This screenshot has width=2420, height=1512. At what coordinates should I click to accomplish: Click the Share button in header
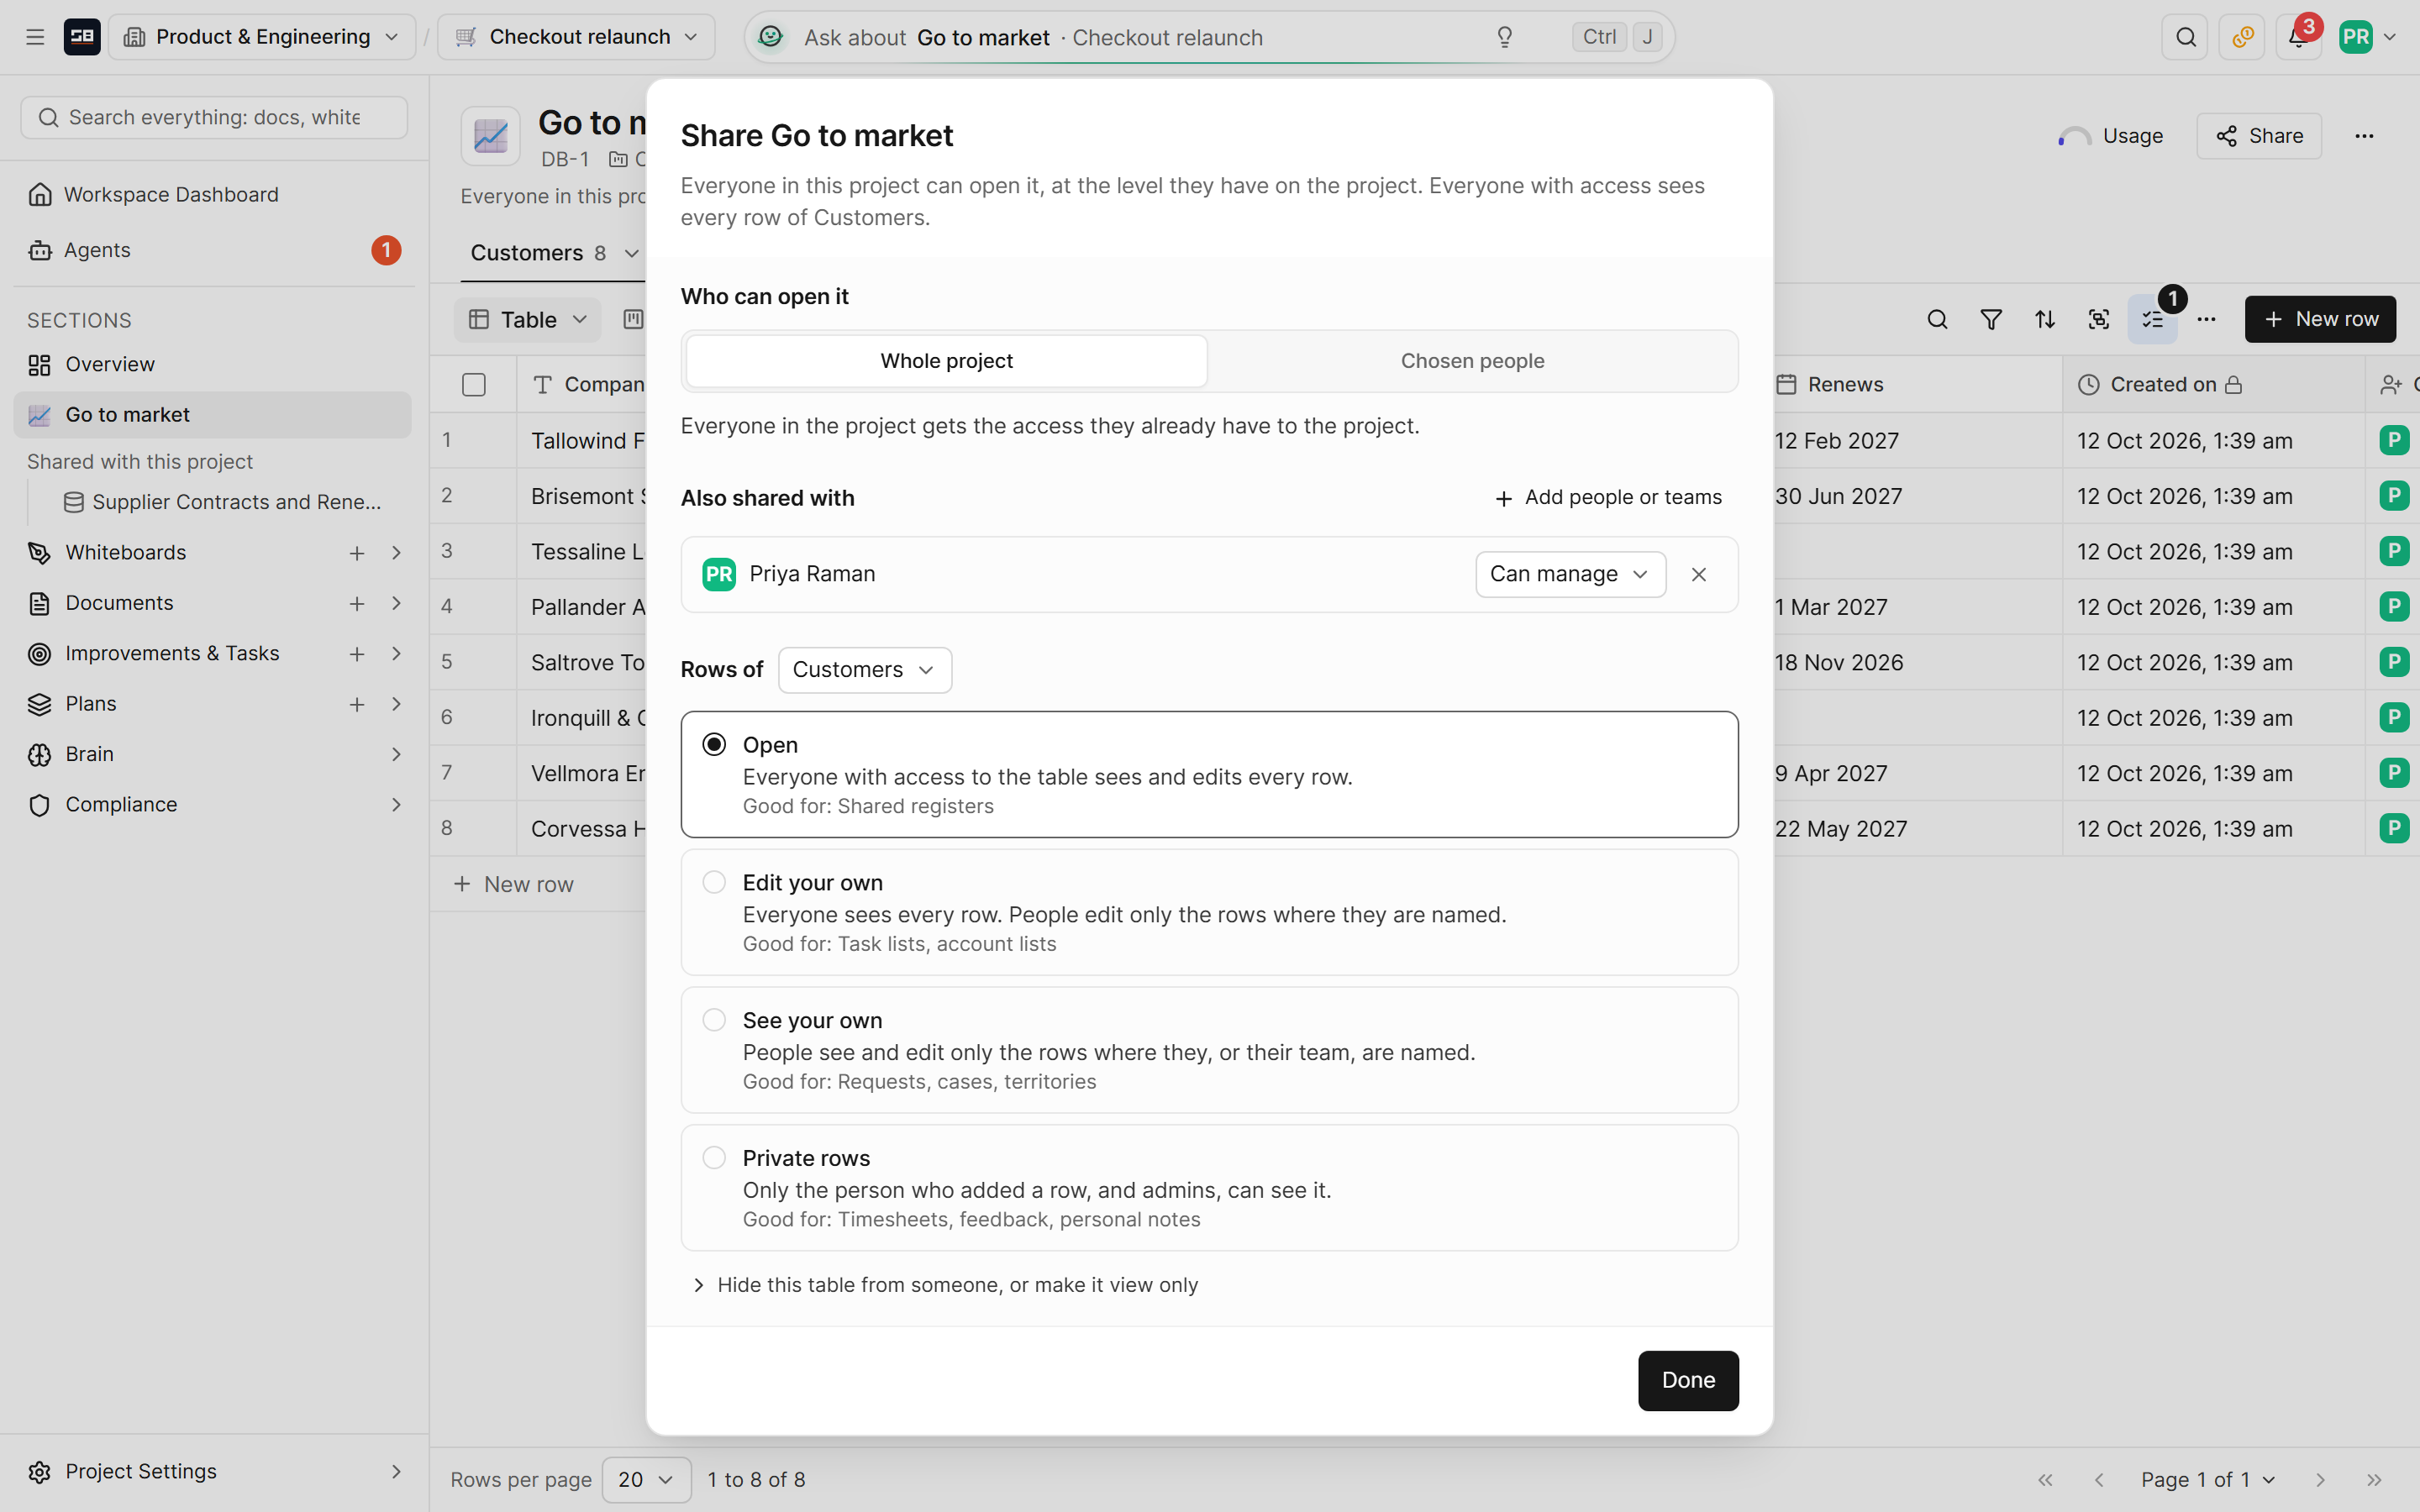click(x=2258, y=136)
